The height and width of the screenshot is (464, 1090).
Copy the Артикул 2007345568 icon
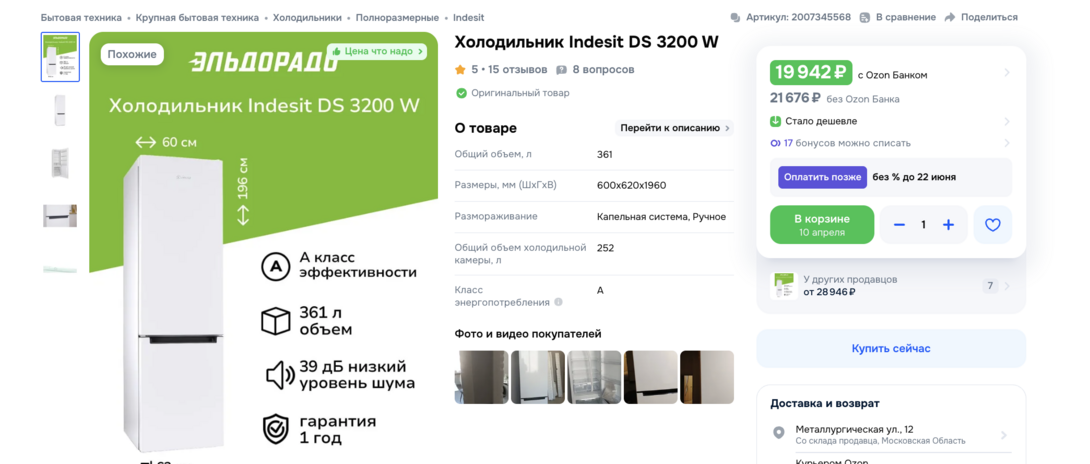point(735,17)
